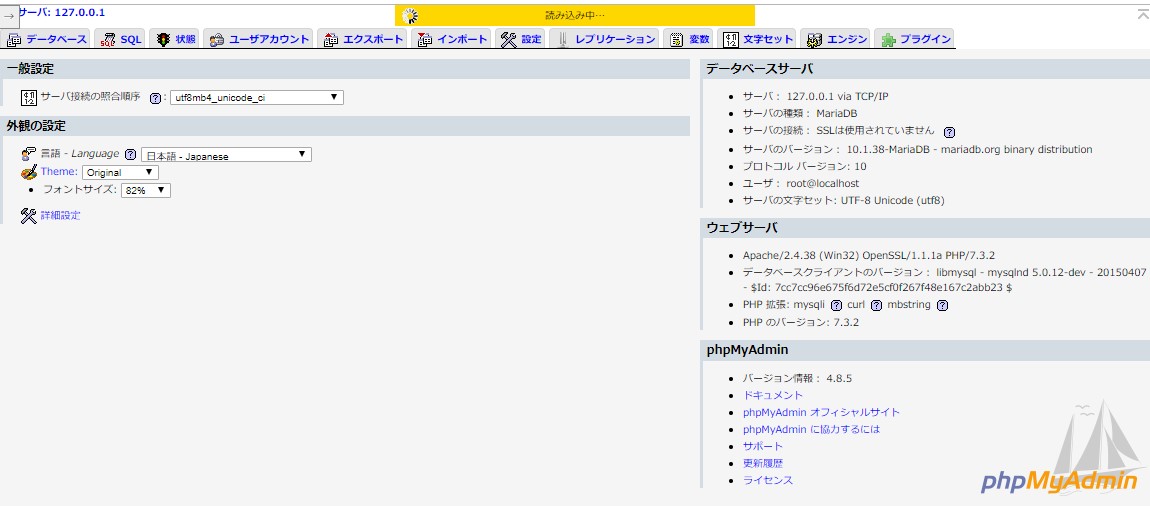Click the サーバ: 127.0.0.1 breadcrumb link

(62, 12)
